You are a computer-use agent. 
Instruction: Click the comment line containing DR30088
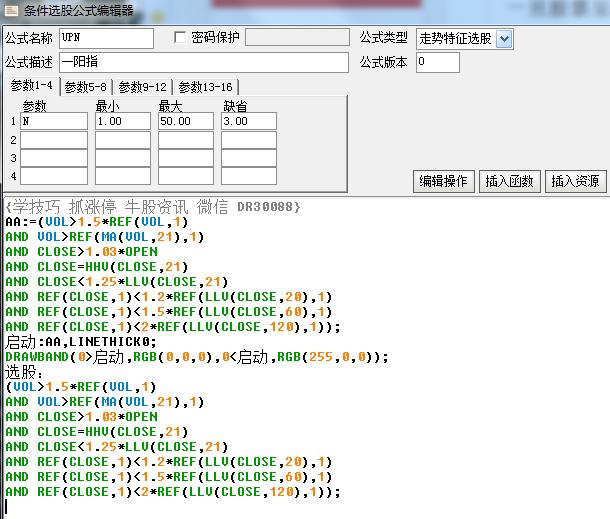point(153,207)
